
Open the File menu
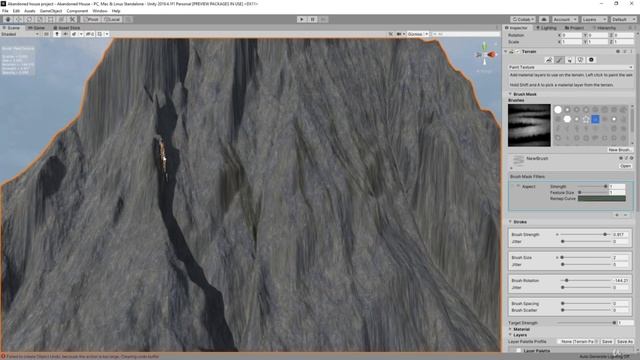click(x=5, y=11)
